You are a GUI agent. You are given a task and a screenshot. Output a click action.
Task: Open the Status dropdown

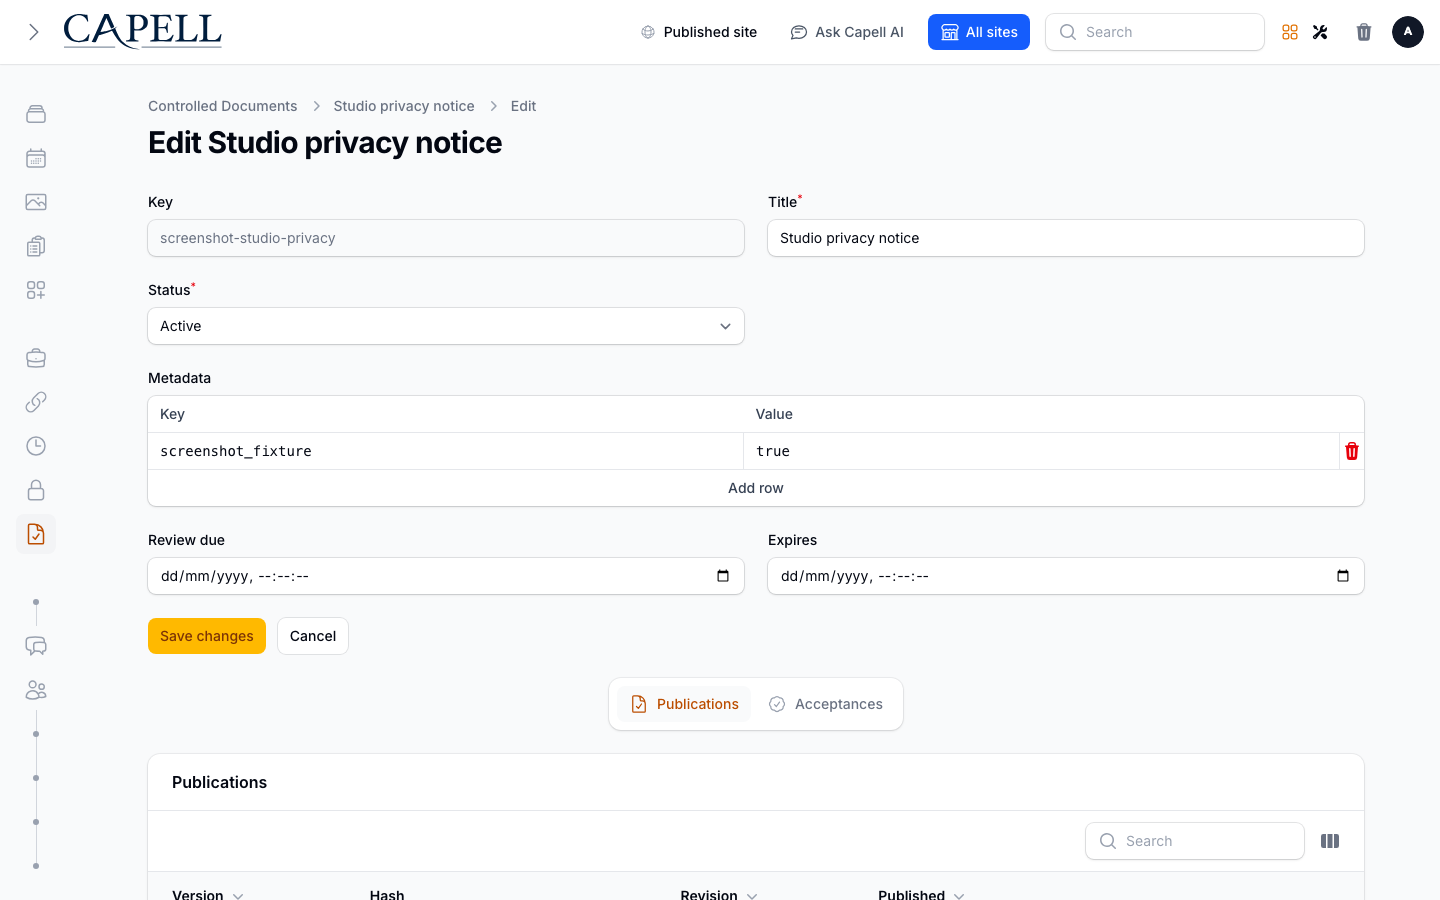pyautogui.click(x=446, y=326)
